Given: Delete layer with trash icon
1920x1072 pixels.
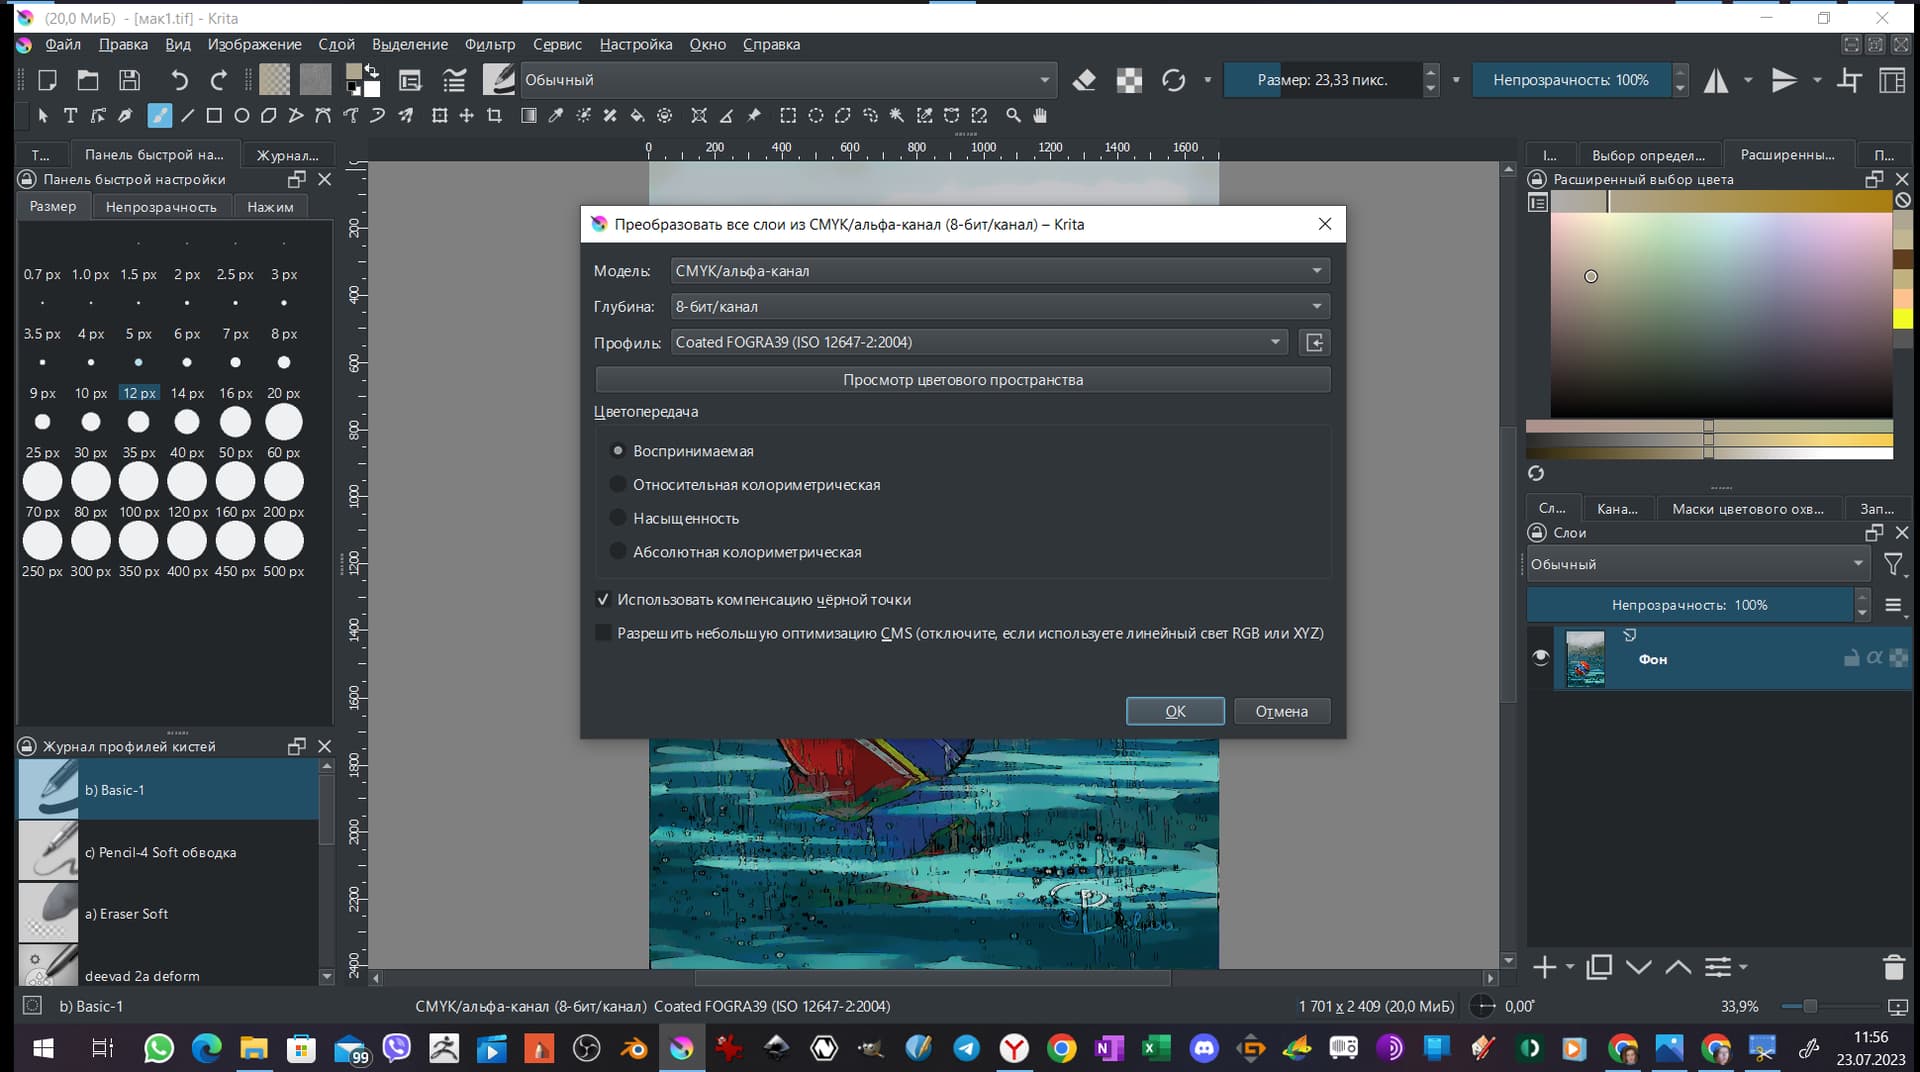Looking at the screenshot, I should click(x=1893, y=967).
